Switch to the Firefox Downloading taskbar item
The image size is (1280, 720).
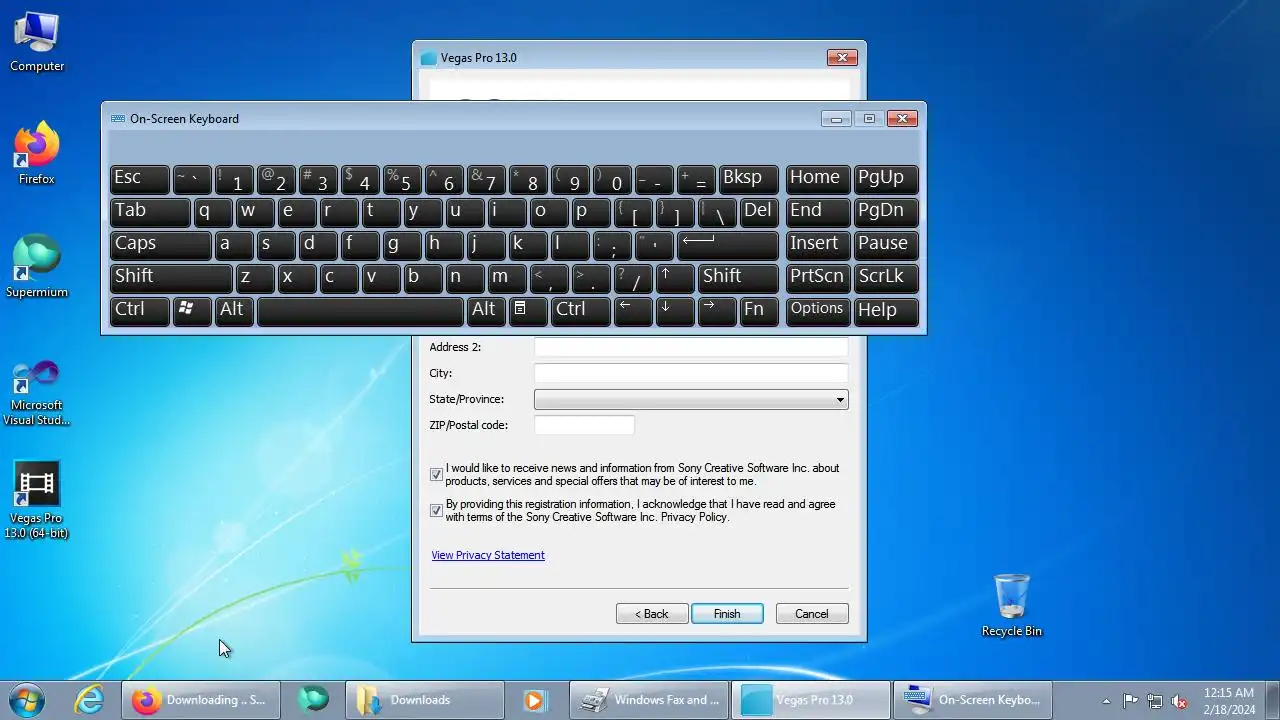tap(201, 700)
